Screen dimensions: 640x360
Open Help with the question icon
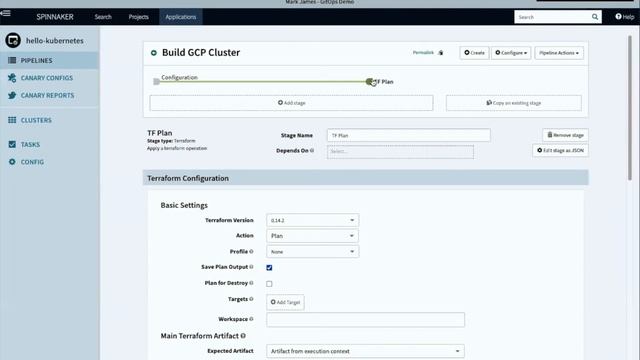tap(618, 17)
